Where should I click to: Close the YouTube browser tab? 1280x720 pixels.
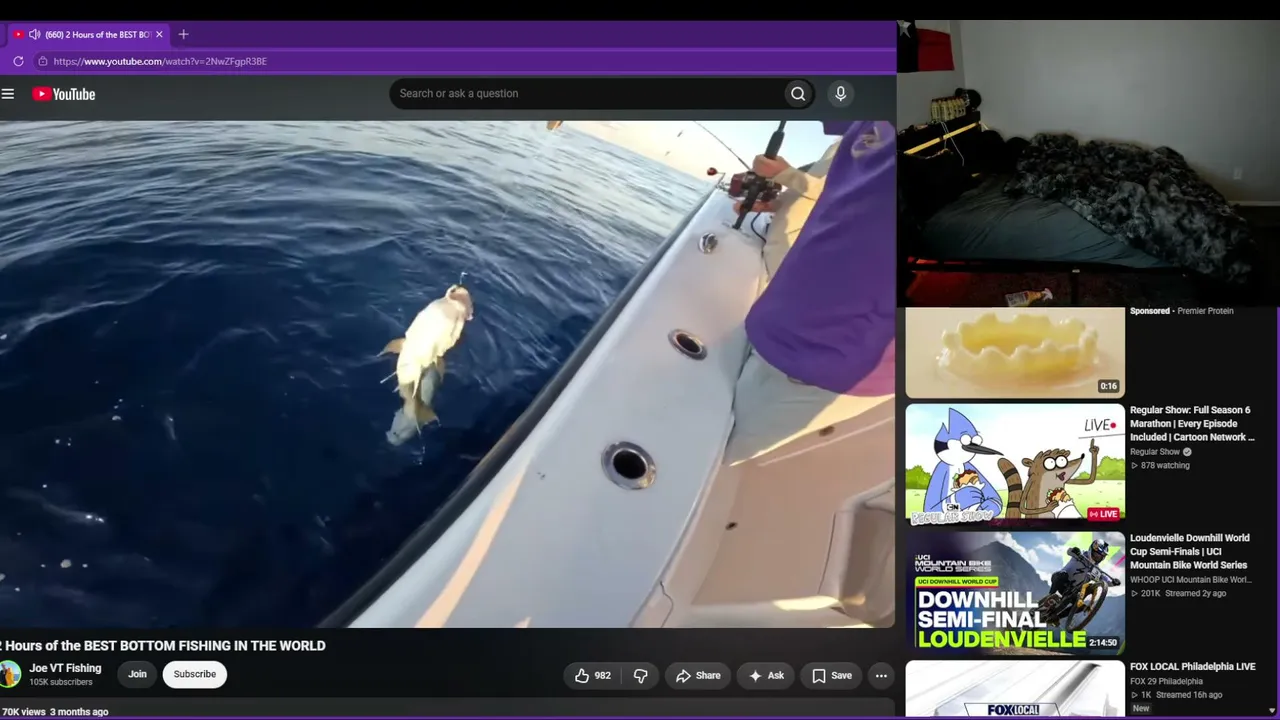click(159, 34)
